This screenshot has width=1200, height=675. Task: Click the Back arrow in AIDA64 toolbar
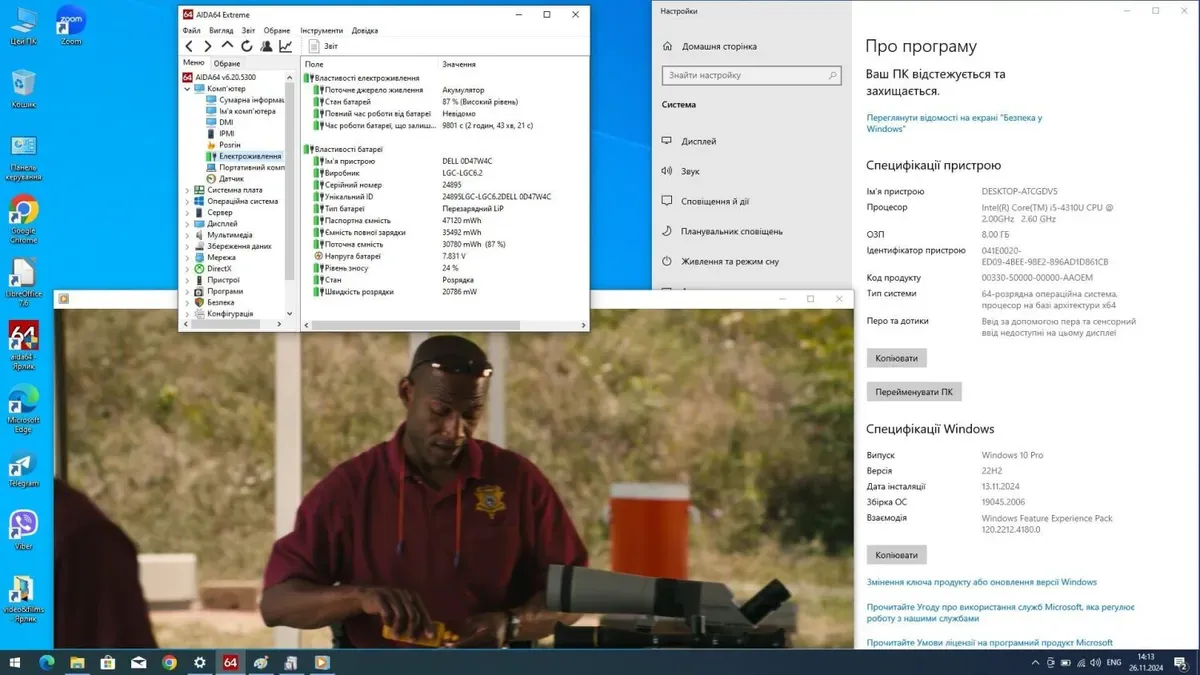pyautogui.click(x=189, y=46)
